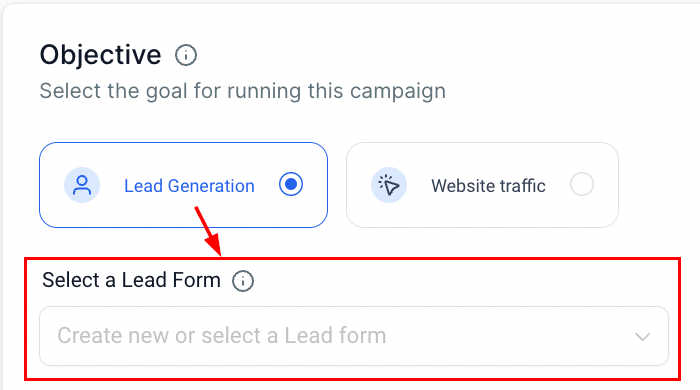Choose the Lead Generation objective card
700x390 pixels.
(x=183, y=185)
